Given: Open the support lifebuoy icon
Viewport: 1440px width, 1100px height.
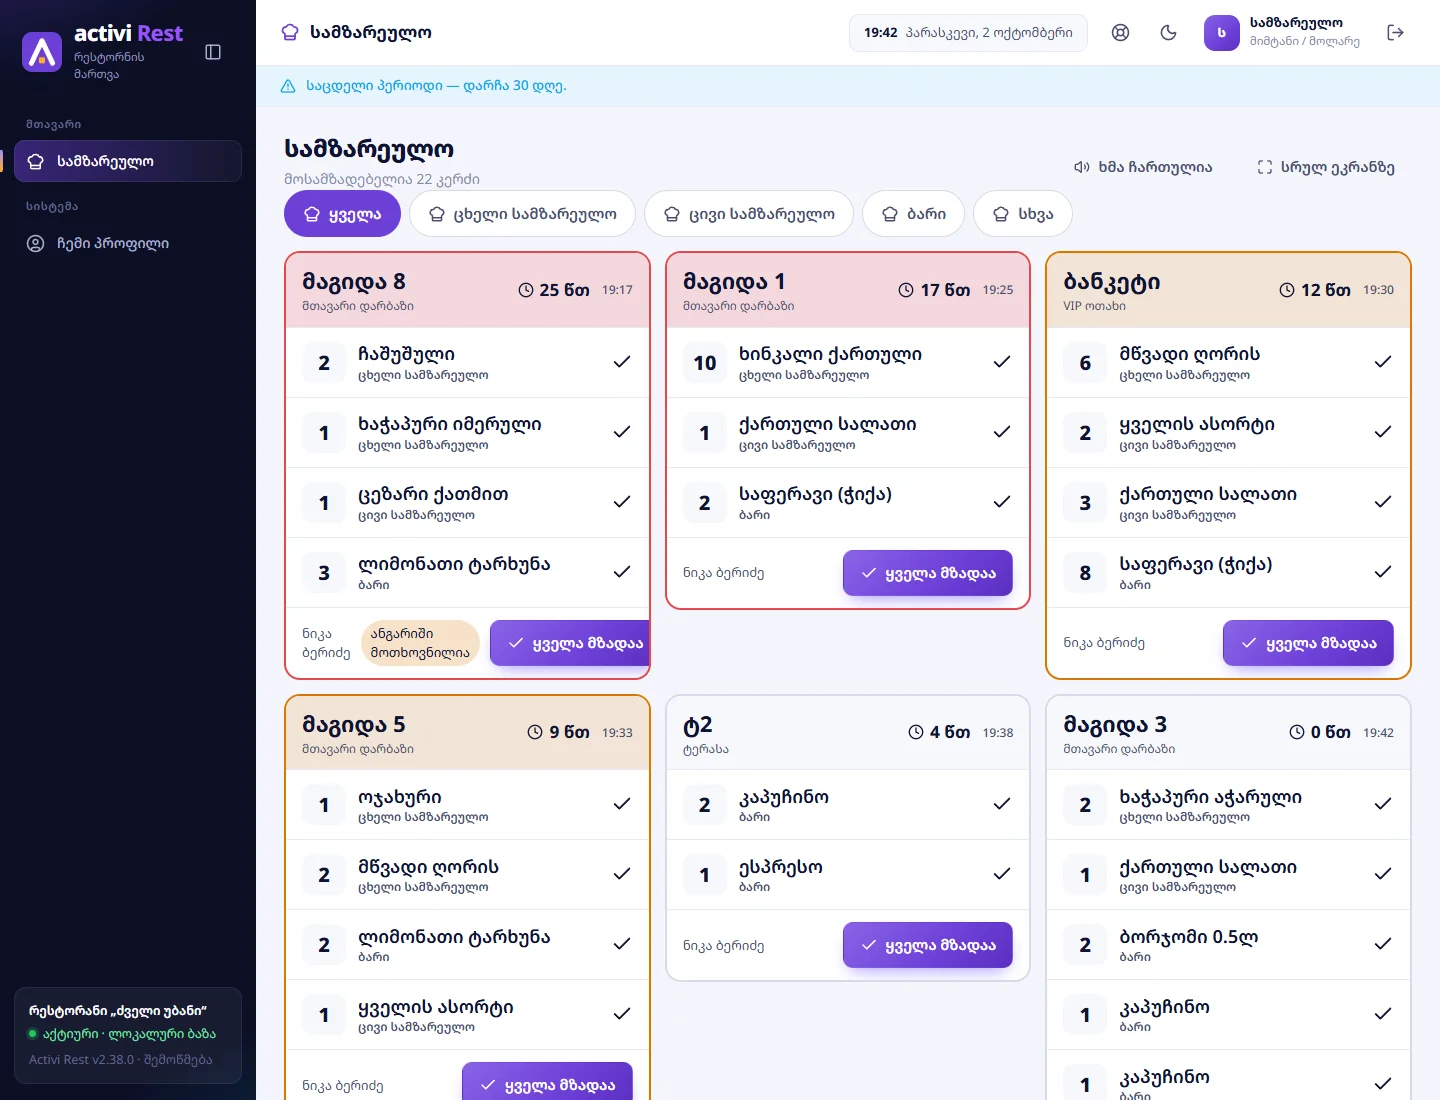Looking at the screenshot, I should coord(1121,32).
